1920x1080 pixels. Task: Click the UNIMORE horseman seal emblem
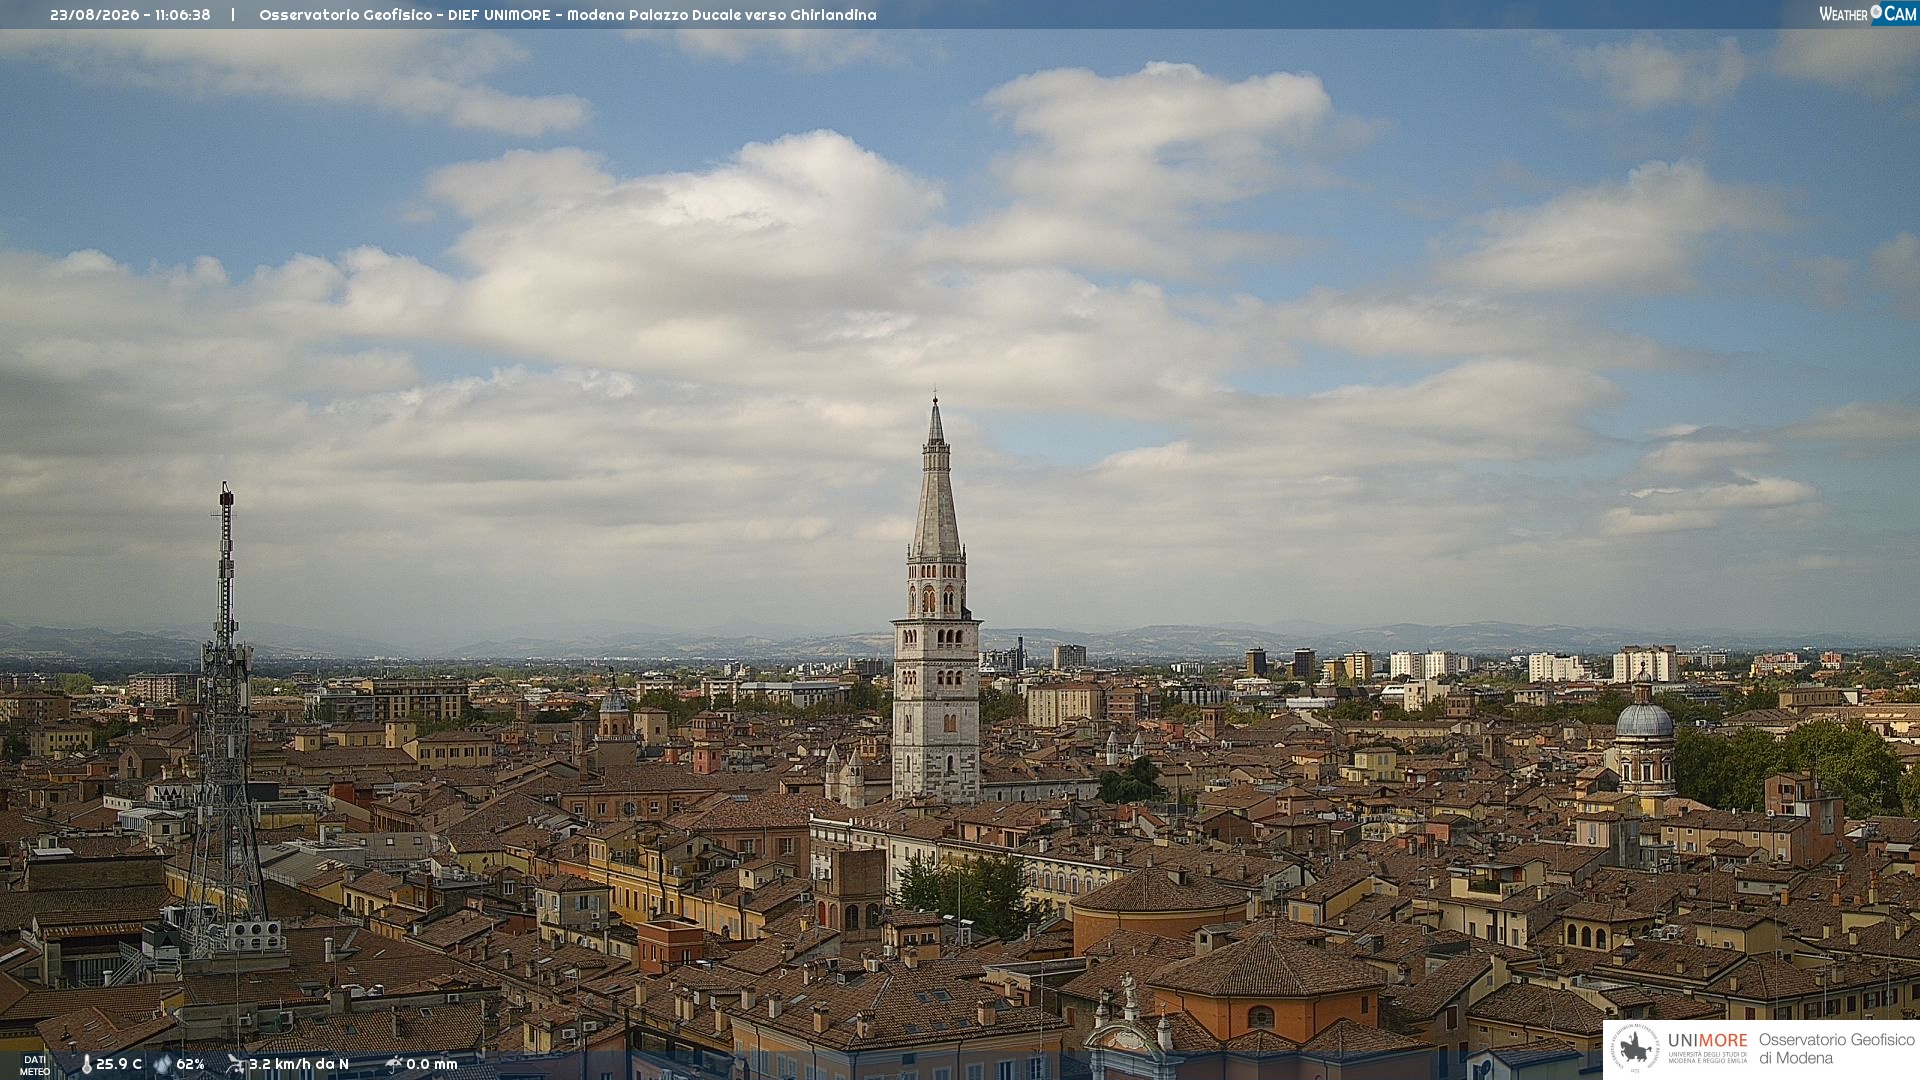point(1635,1048)
